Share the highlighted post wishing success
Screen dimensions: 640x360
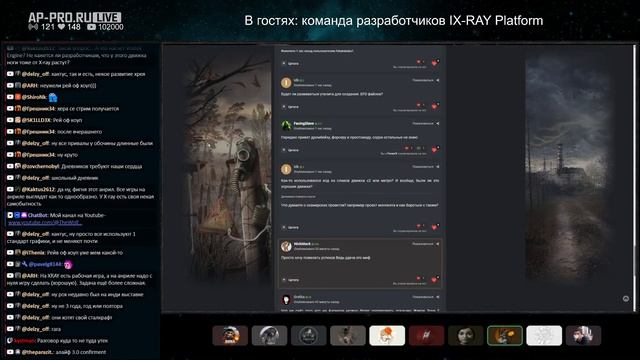tap(438, 244)
